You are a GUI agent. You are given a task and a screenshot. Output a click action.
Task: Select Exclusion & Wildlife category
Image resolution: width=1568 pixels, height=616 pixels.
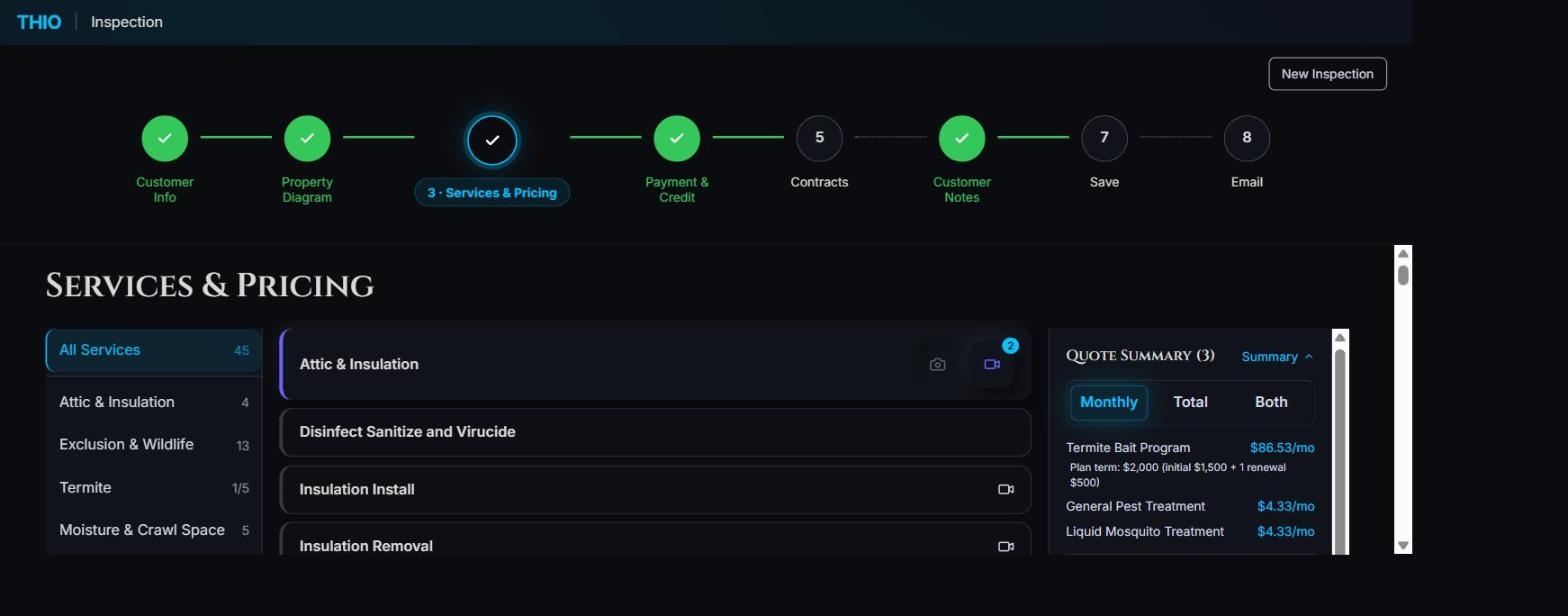point(154,445)
